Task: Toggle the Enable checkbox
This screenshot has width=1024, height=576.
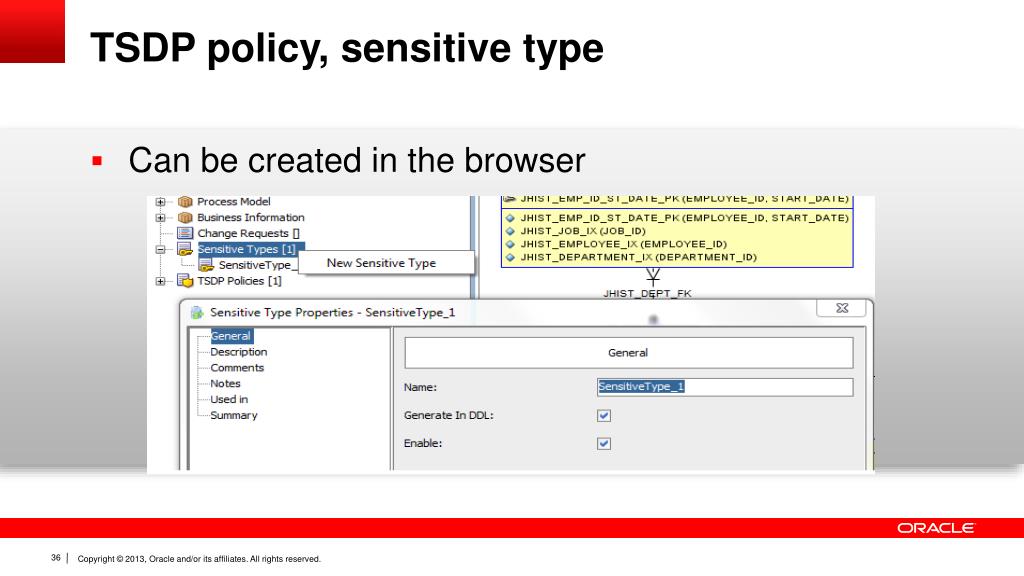Action: tap(604, 443)
